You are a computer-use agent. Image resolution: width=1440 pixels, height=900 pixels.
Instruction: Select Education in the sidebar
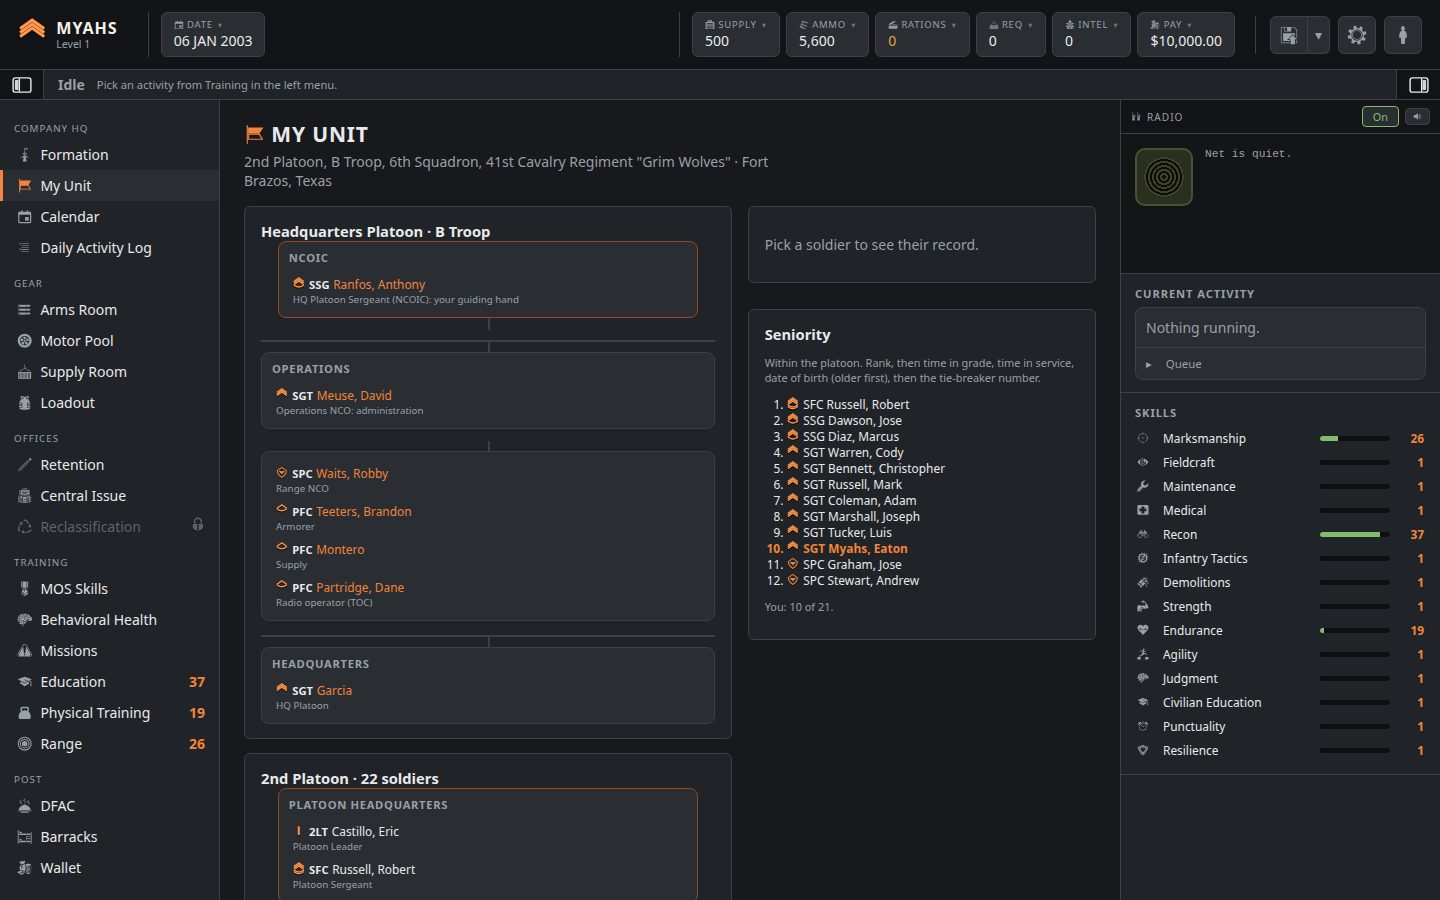click(110, 682)
